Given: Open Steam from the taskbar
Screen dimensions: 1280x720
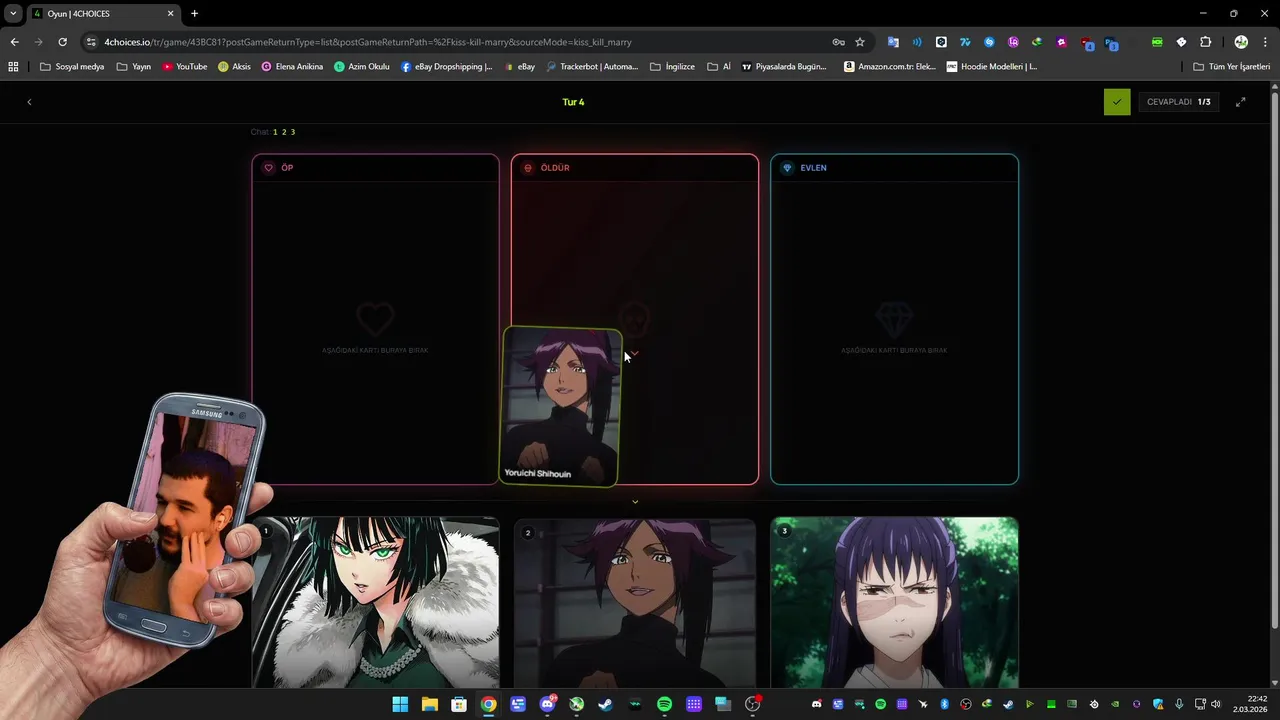Looking at the screenshot, I should (605, 704).
